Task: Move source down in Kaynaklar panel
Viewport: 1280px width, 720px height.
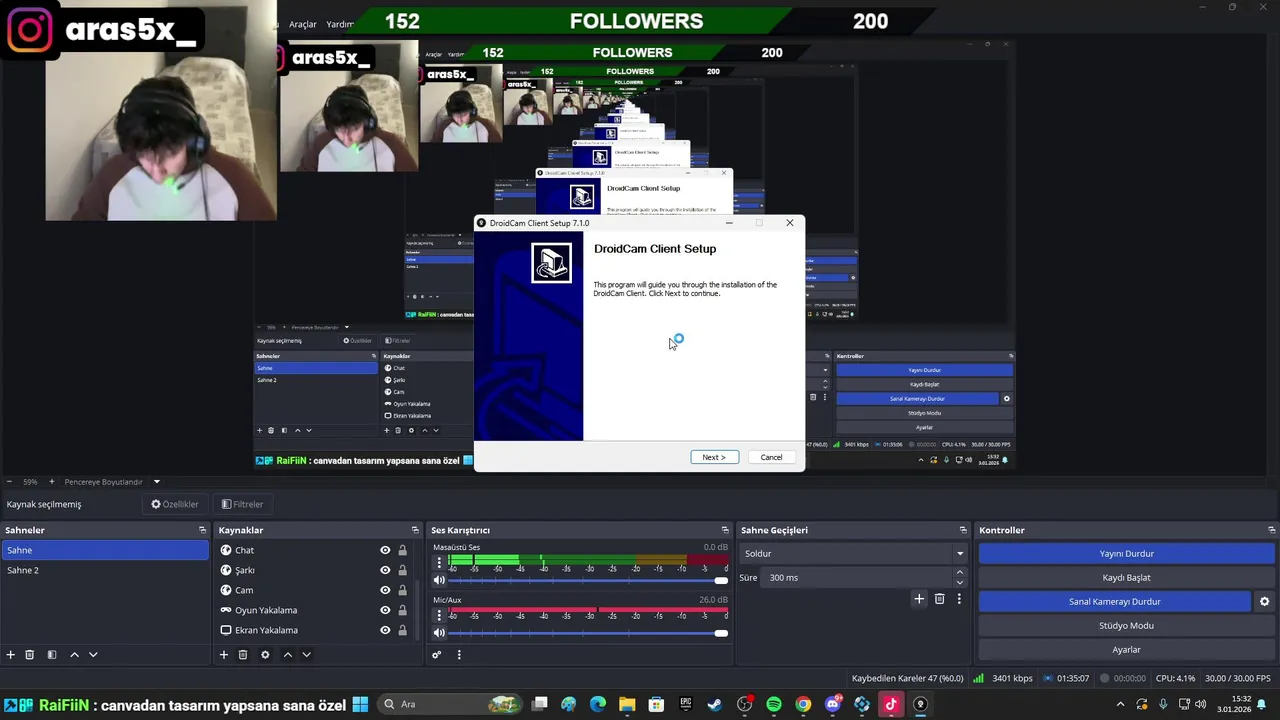Action: point(306,655)
